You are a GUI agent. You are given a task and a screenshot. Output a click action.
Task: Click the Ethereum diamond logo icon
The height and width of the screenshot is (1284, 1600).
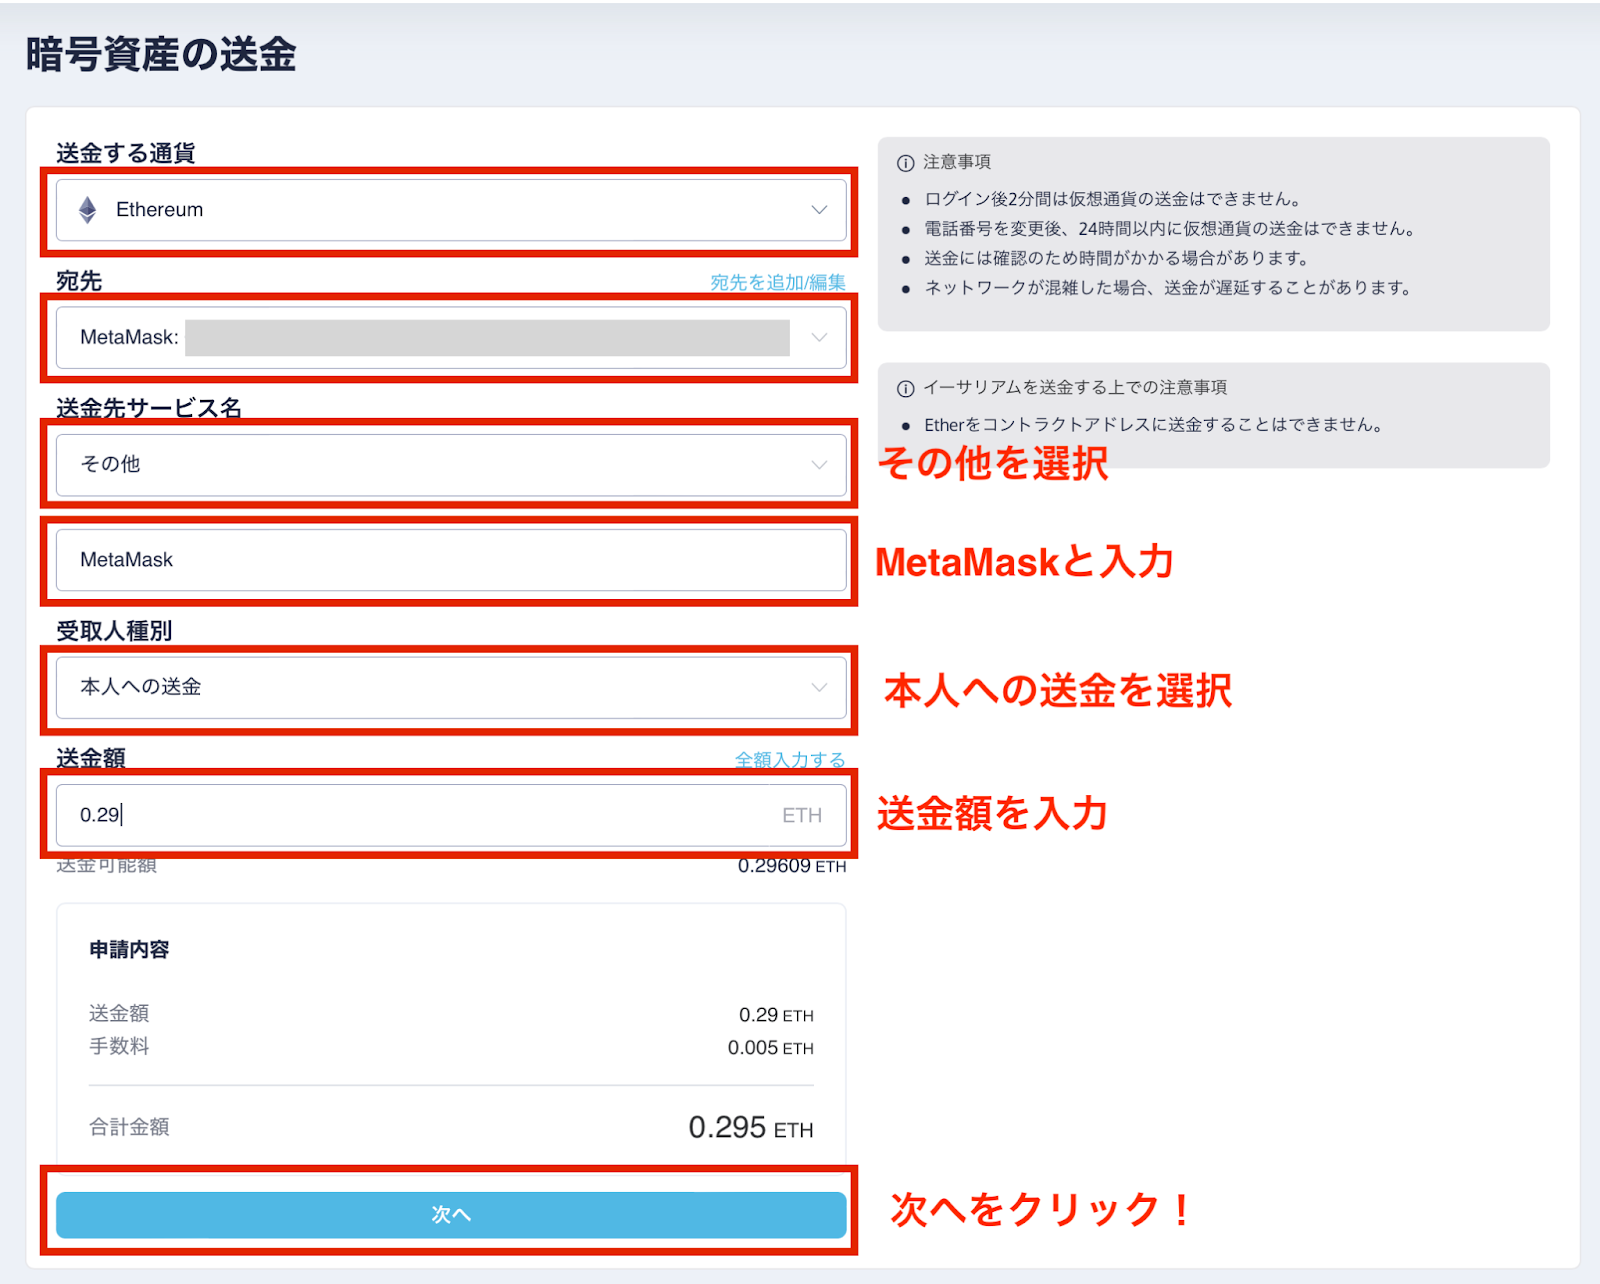[88, 210]
